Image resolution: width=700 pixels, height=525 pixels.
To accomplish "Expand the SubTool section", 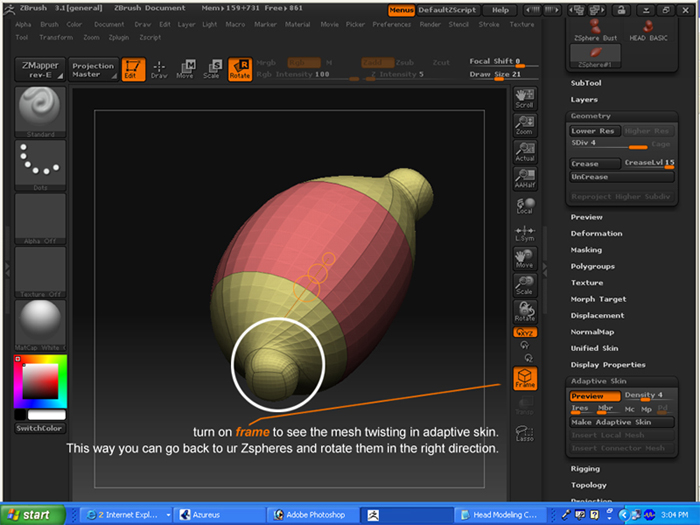I will click(x=586, y=83).
